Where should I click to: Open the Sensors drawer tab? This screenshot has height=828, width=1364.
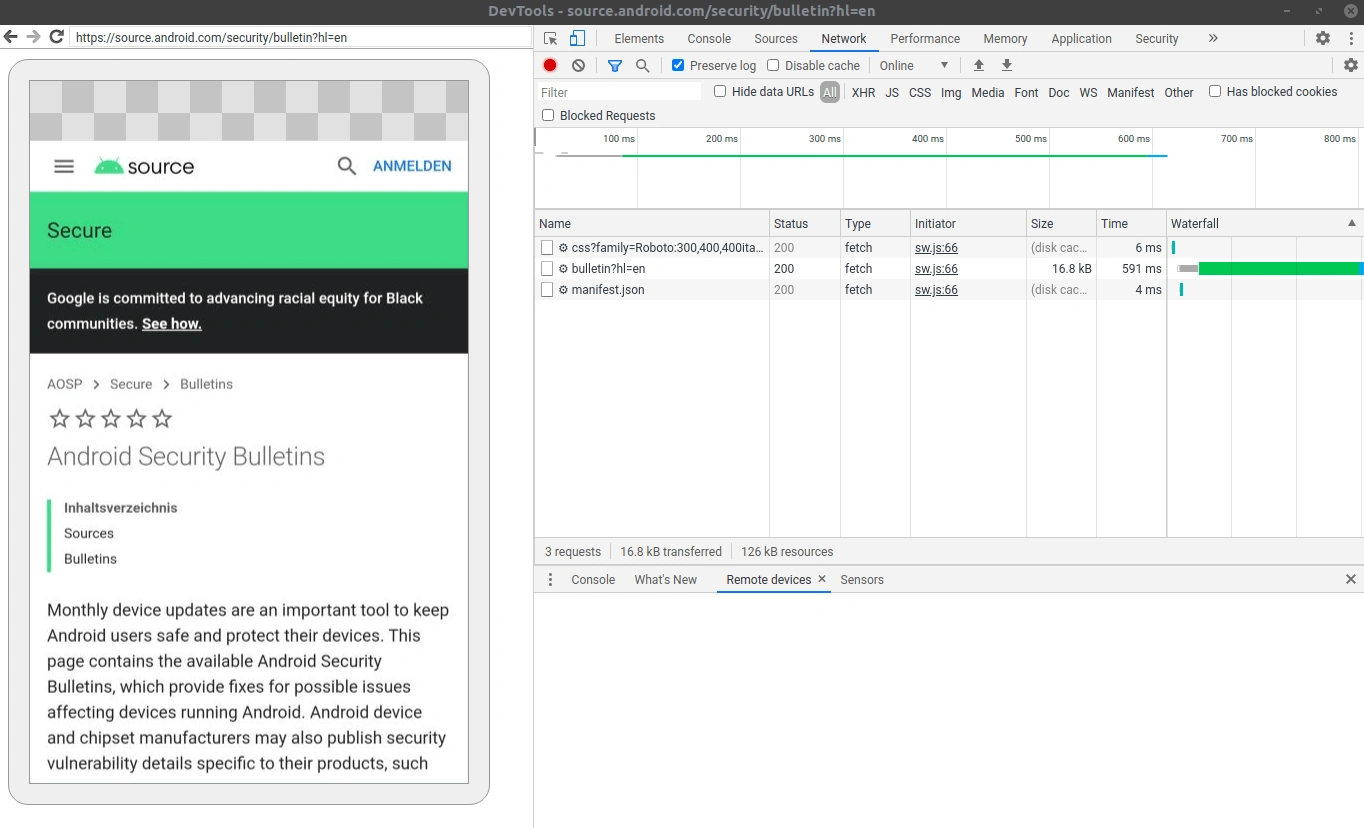pyautogui.click(x=862, y=580)
